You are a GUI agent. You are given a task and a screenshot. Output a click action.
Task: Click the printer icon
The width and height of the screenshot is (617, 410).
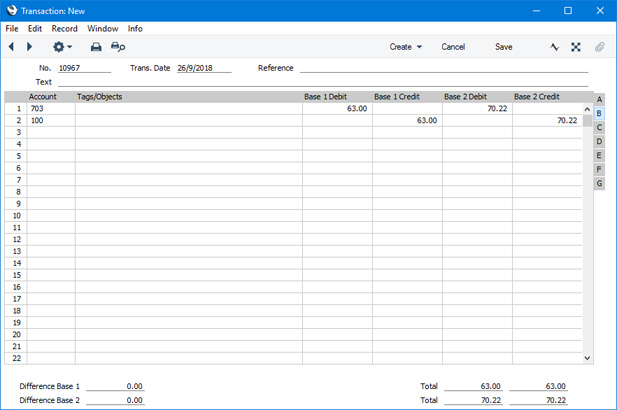96,47
